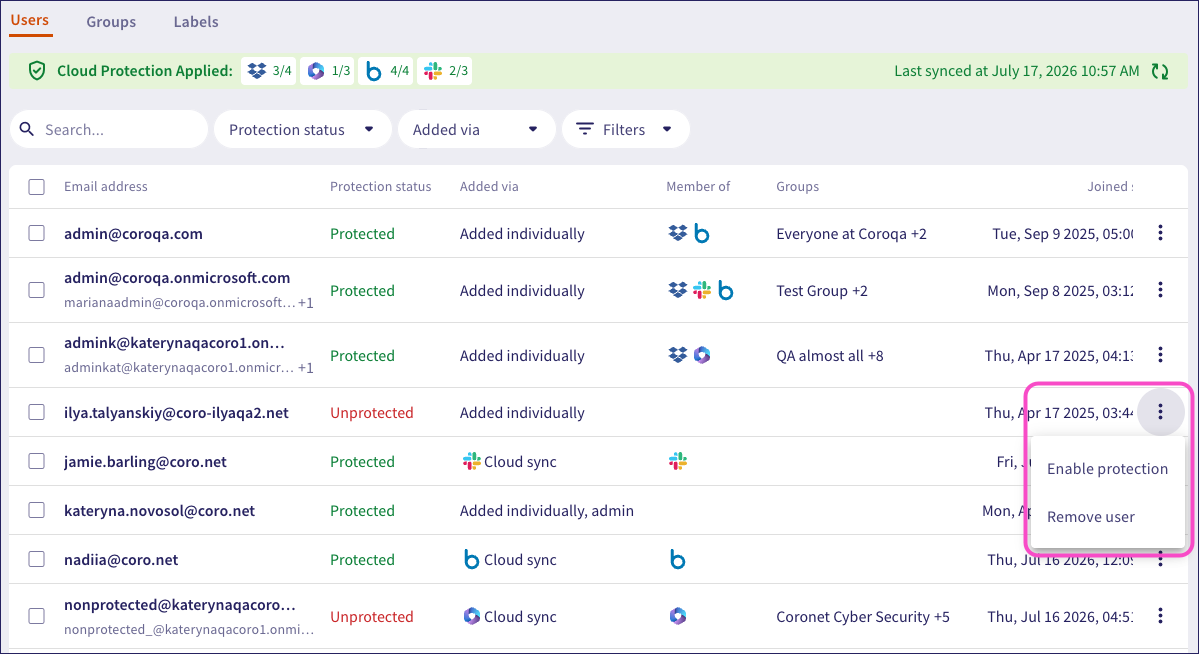Open actions menu for admin@coroqa.onmicrosoft.com
Viewport: 1199px width, 654px height.
click(x=1160, y=290)
